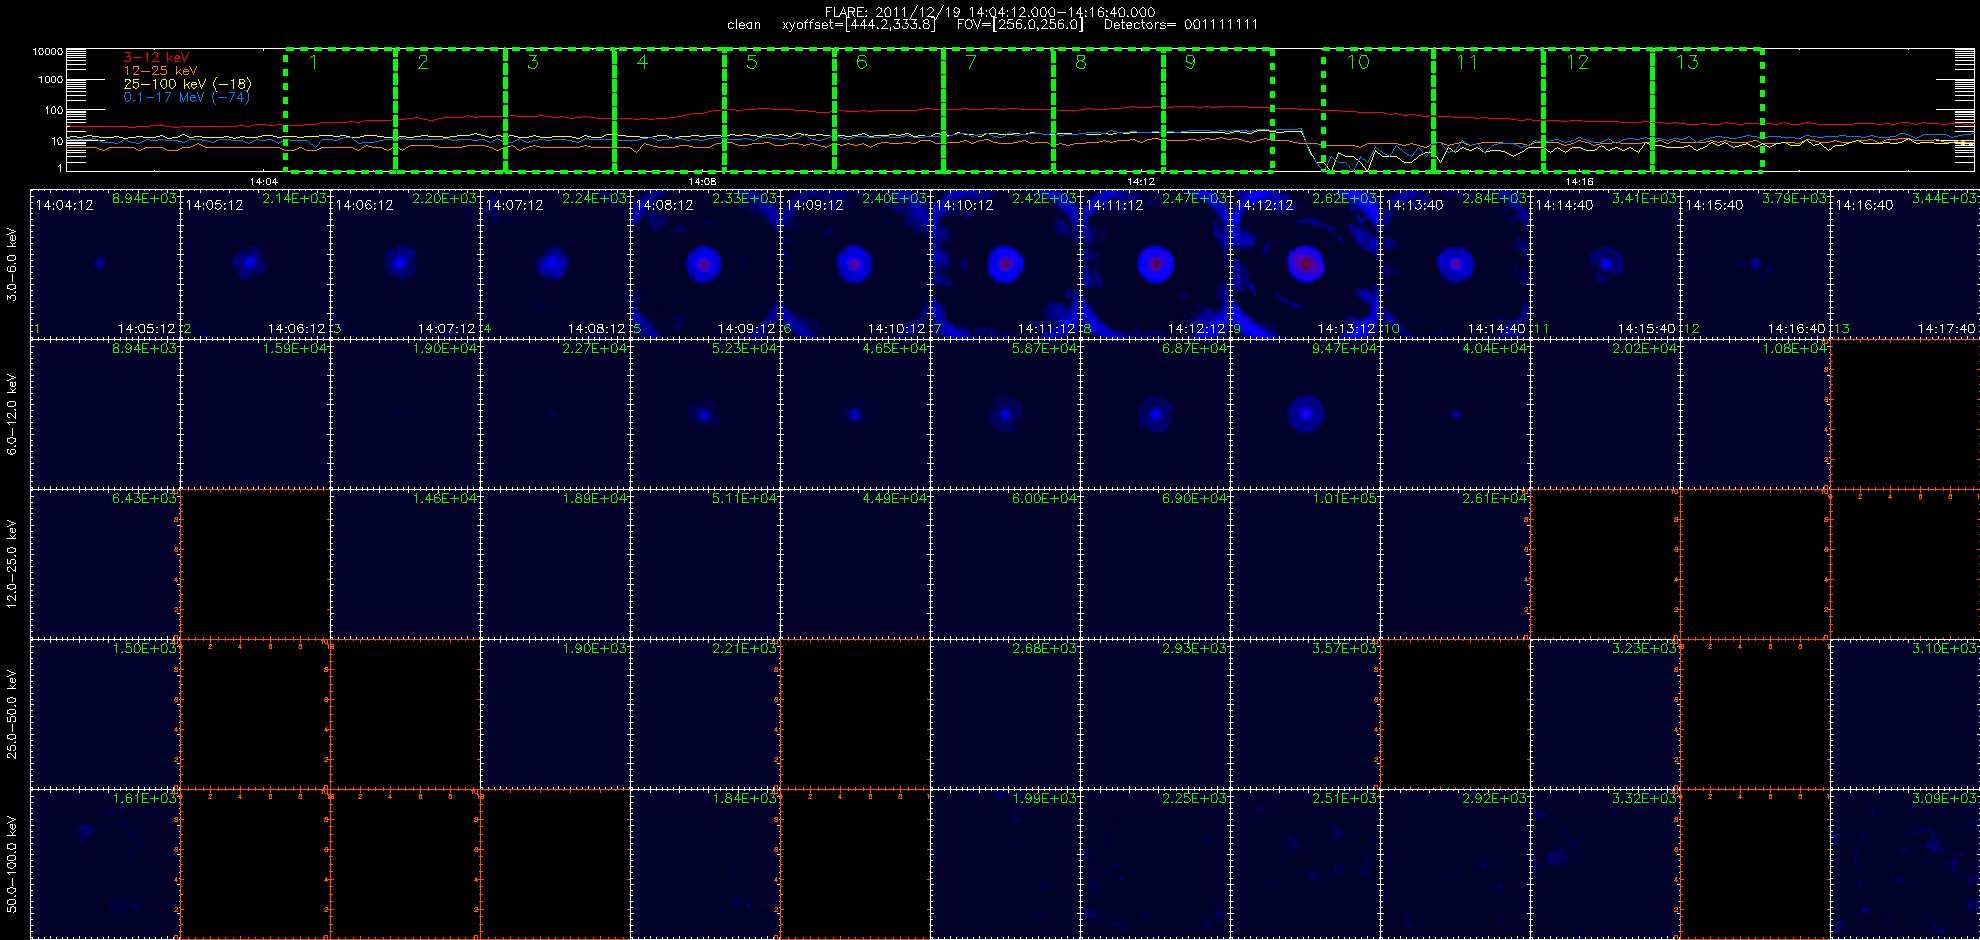Select time interval box 13 in light curve
This screenshot has height=940, width=1980.
pyautogui.click(x=1707, y=109)
